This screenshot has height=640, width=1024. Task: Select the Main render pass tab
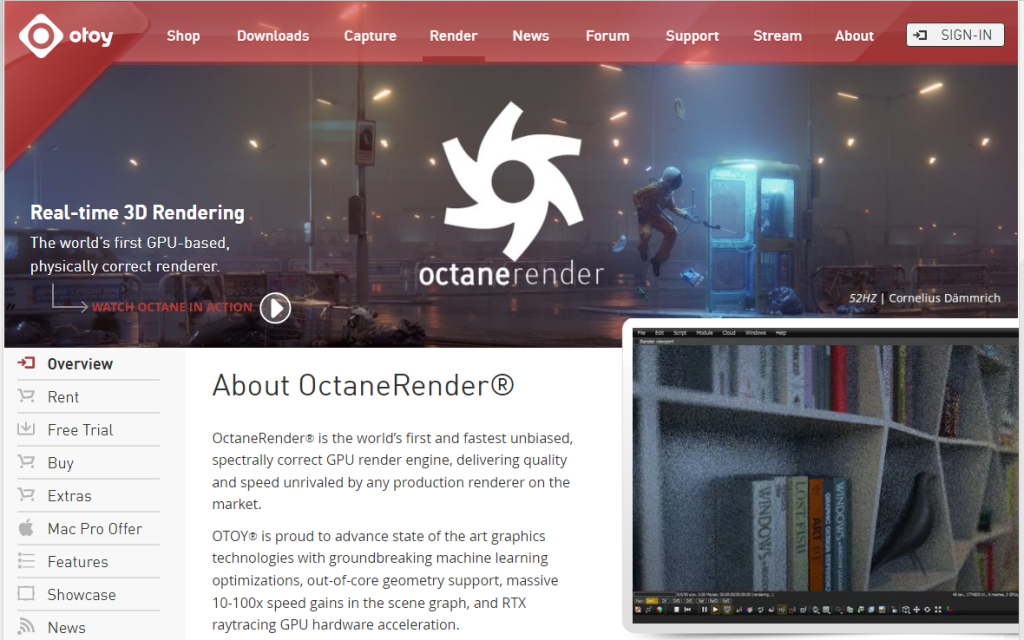pos(640,600)
